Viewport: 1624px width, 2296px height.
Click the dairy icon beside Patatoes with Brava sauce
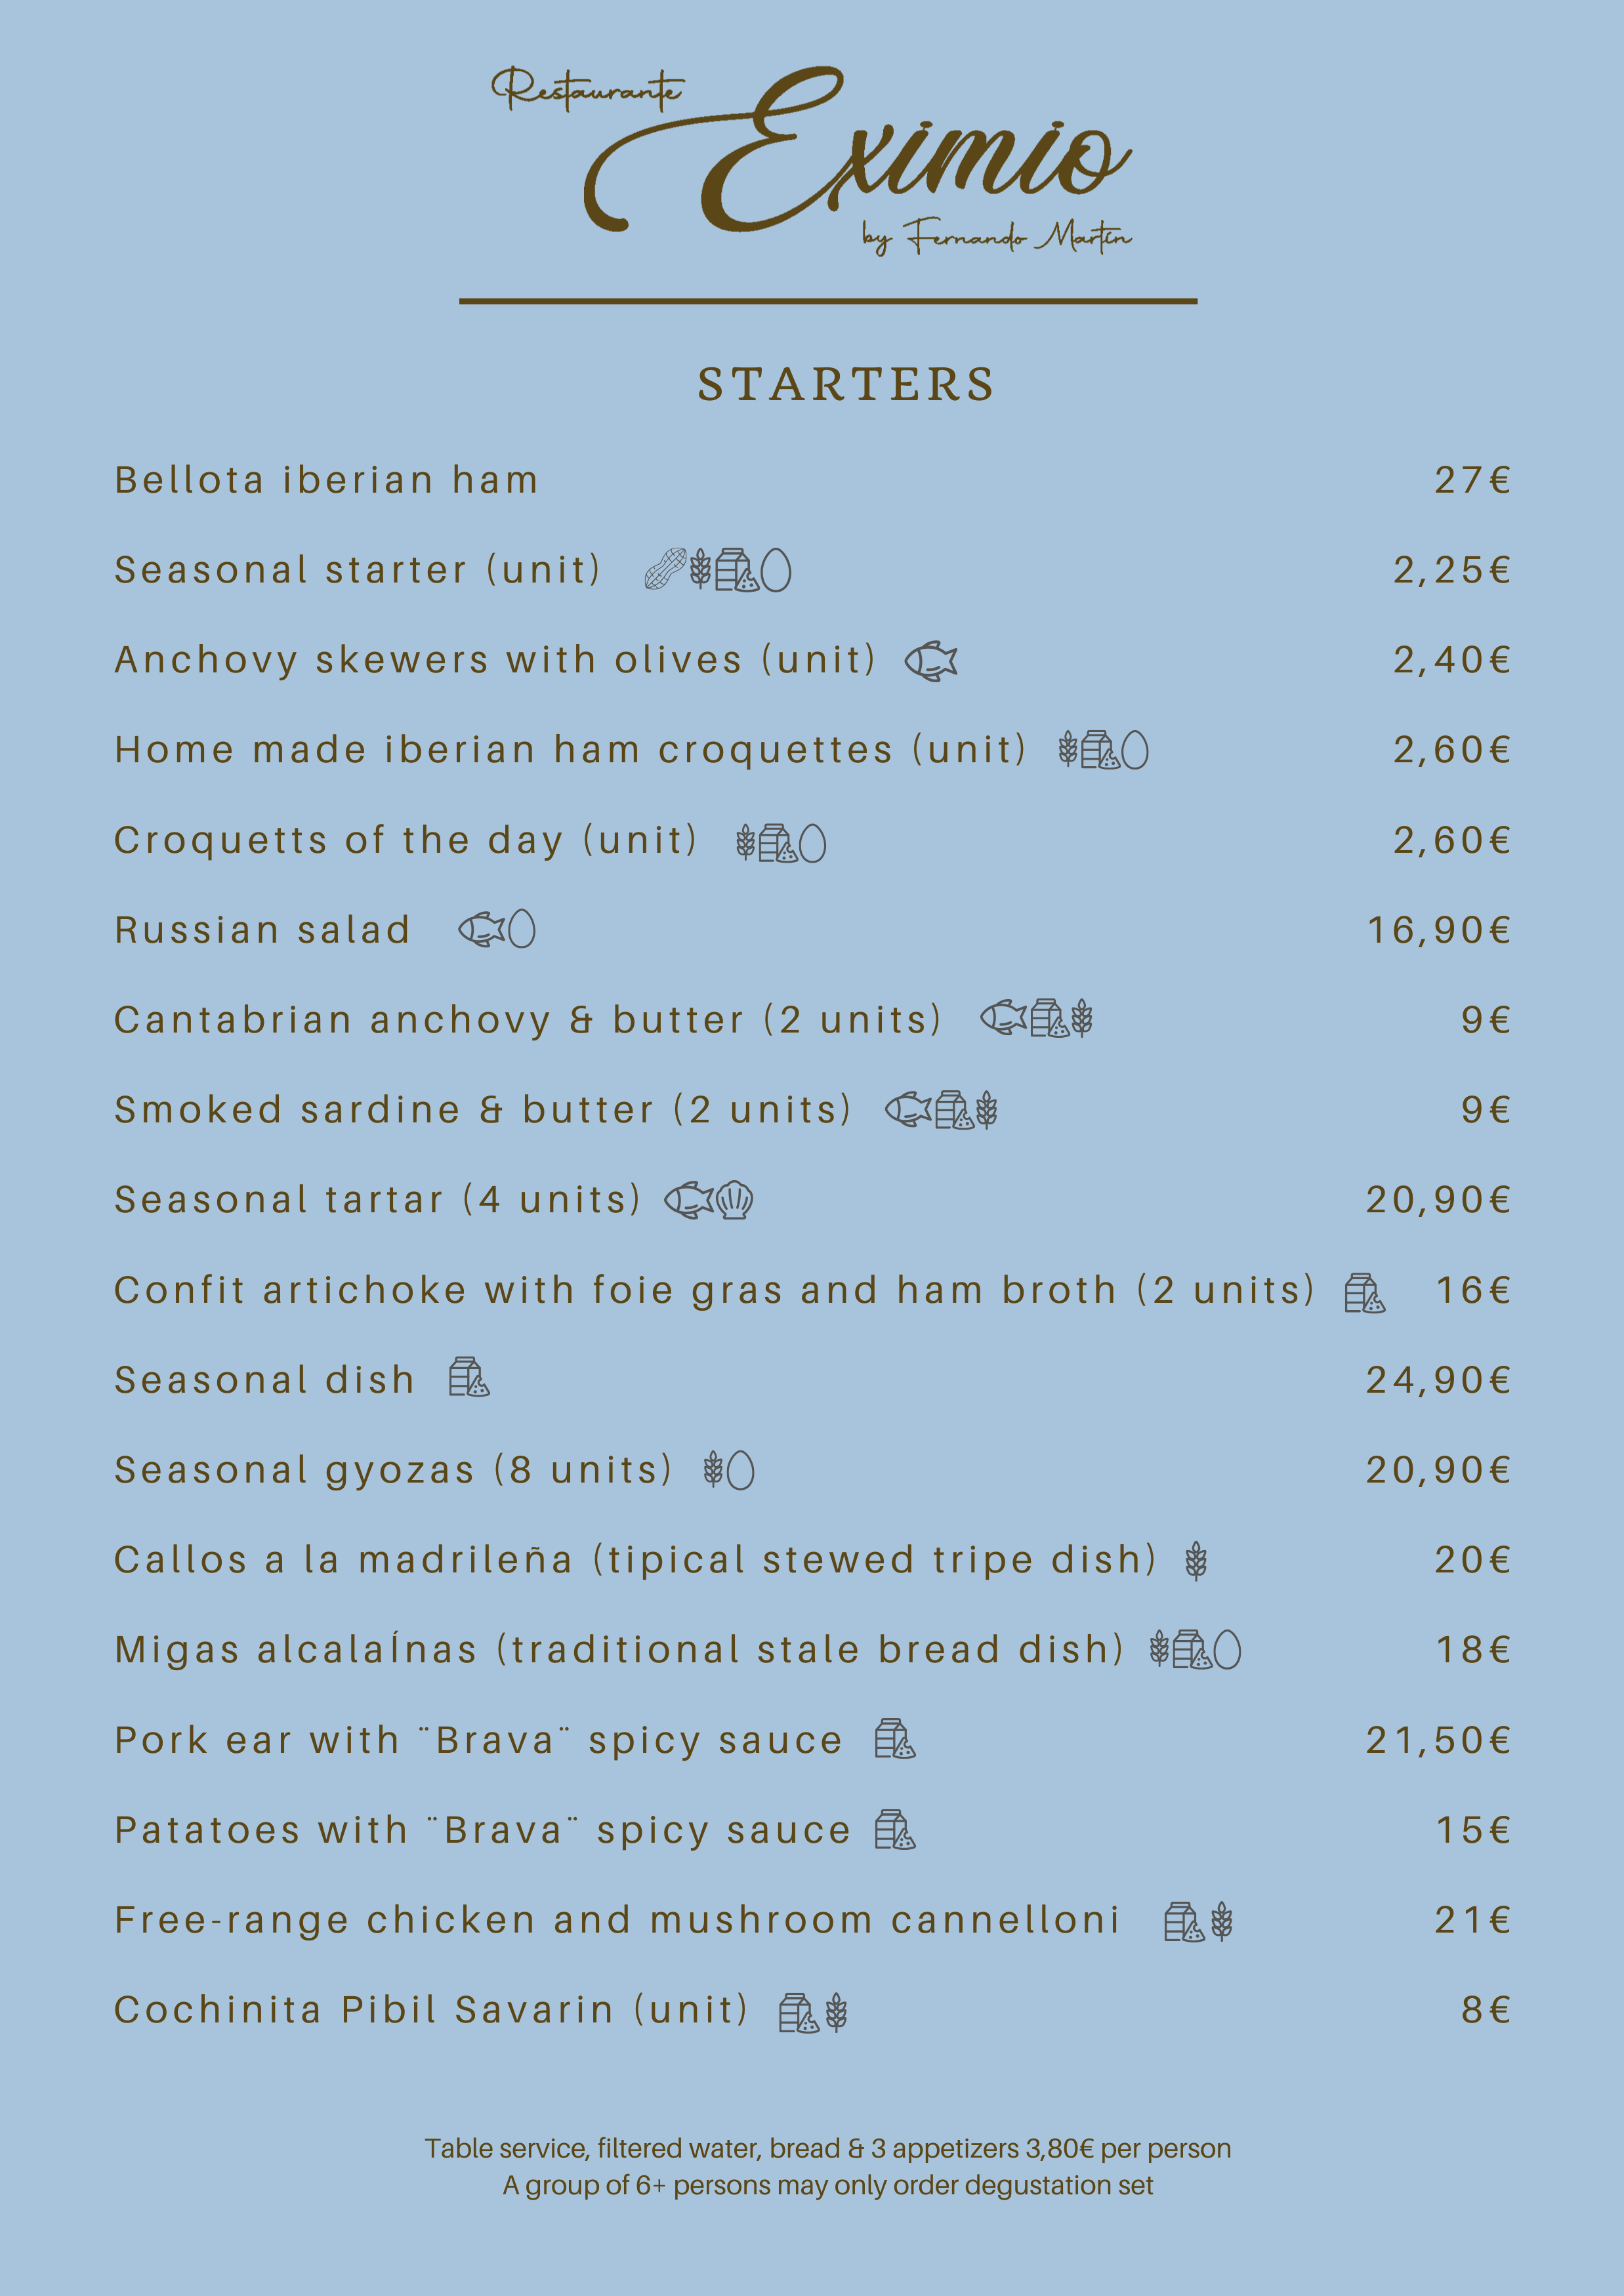tap(895, 1830)
